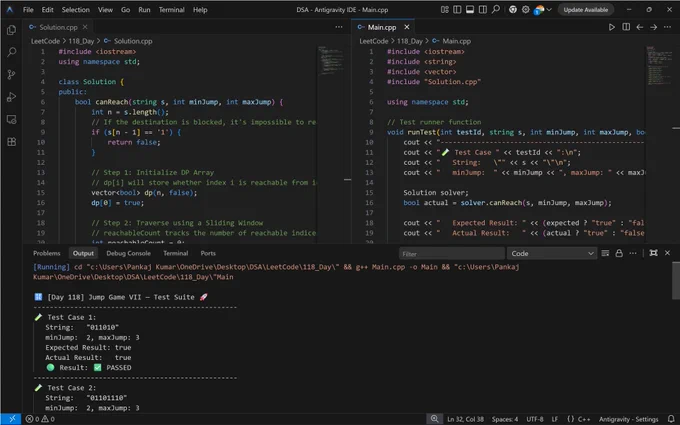Image resolution: width=680 pixels, height=425 pixels.
Task: Change encoding via UTF-8 status
Action: pyautogui.click(x=535, y=419)
